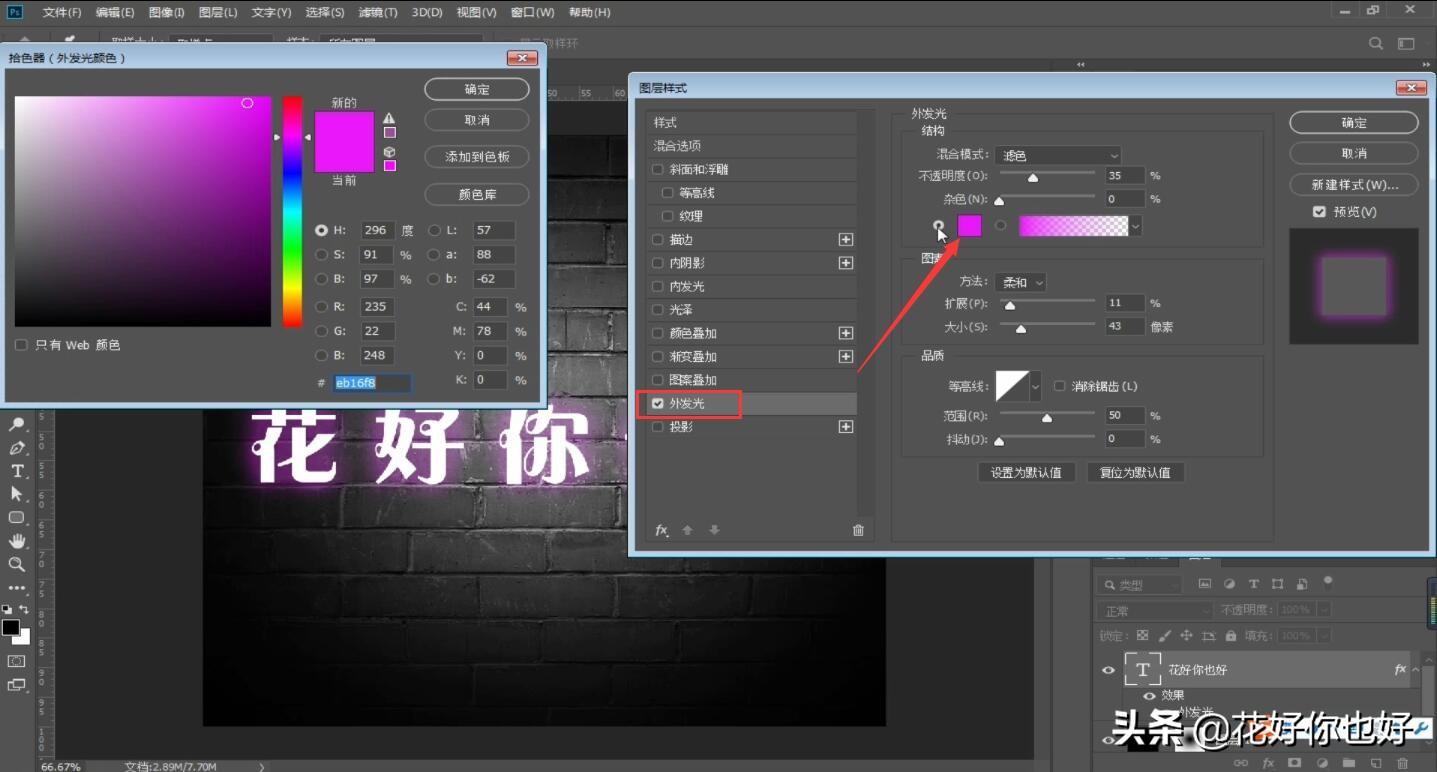Select the Hand tool
This screenshot has width=1437, height=772.
[x=17, y=541]
